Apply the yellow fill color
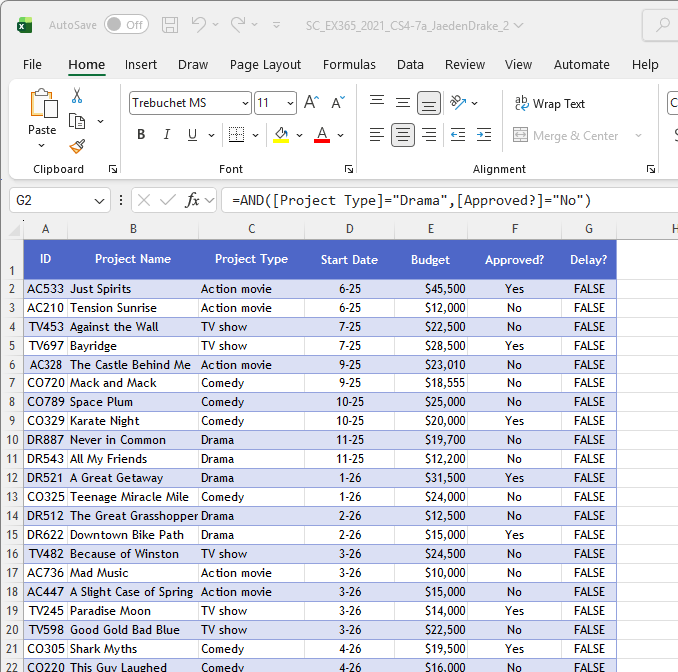The image size is (678, 672). pos(281,135)
